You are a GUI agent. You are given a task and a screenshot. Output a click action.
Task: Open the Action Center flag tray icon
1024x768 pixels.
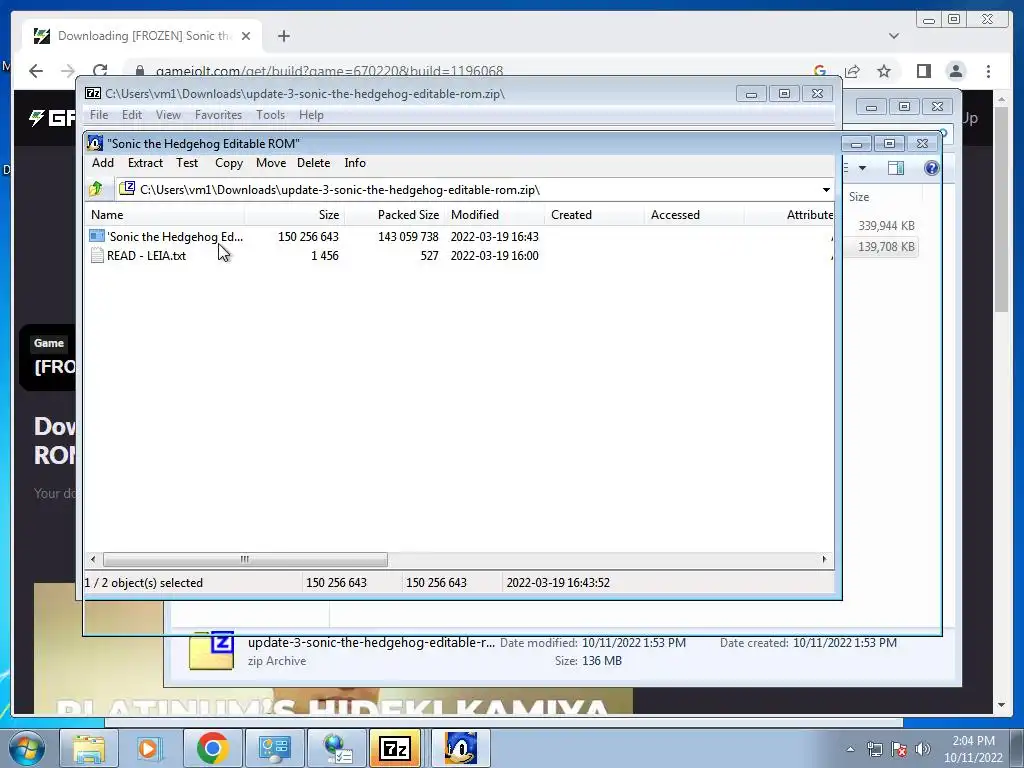pos(899,748)
